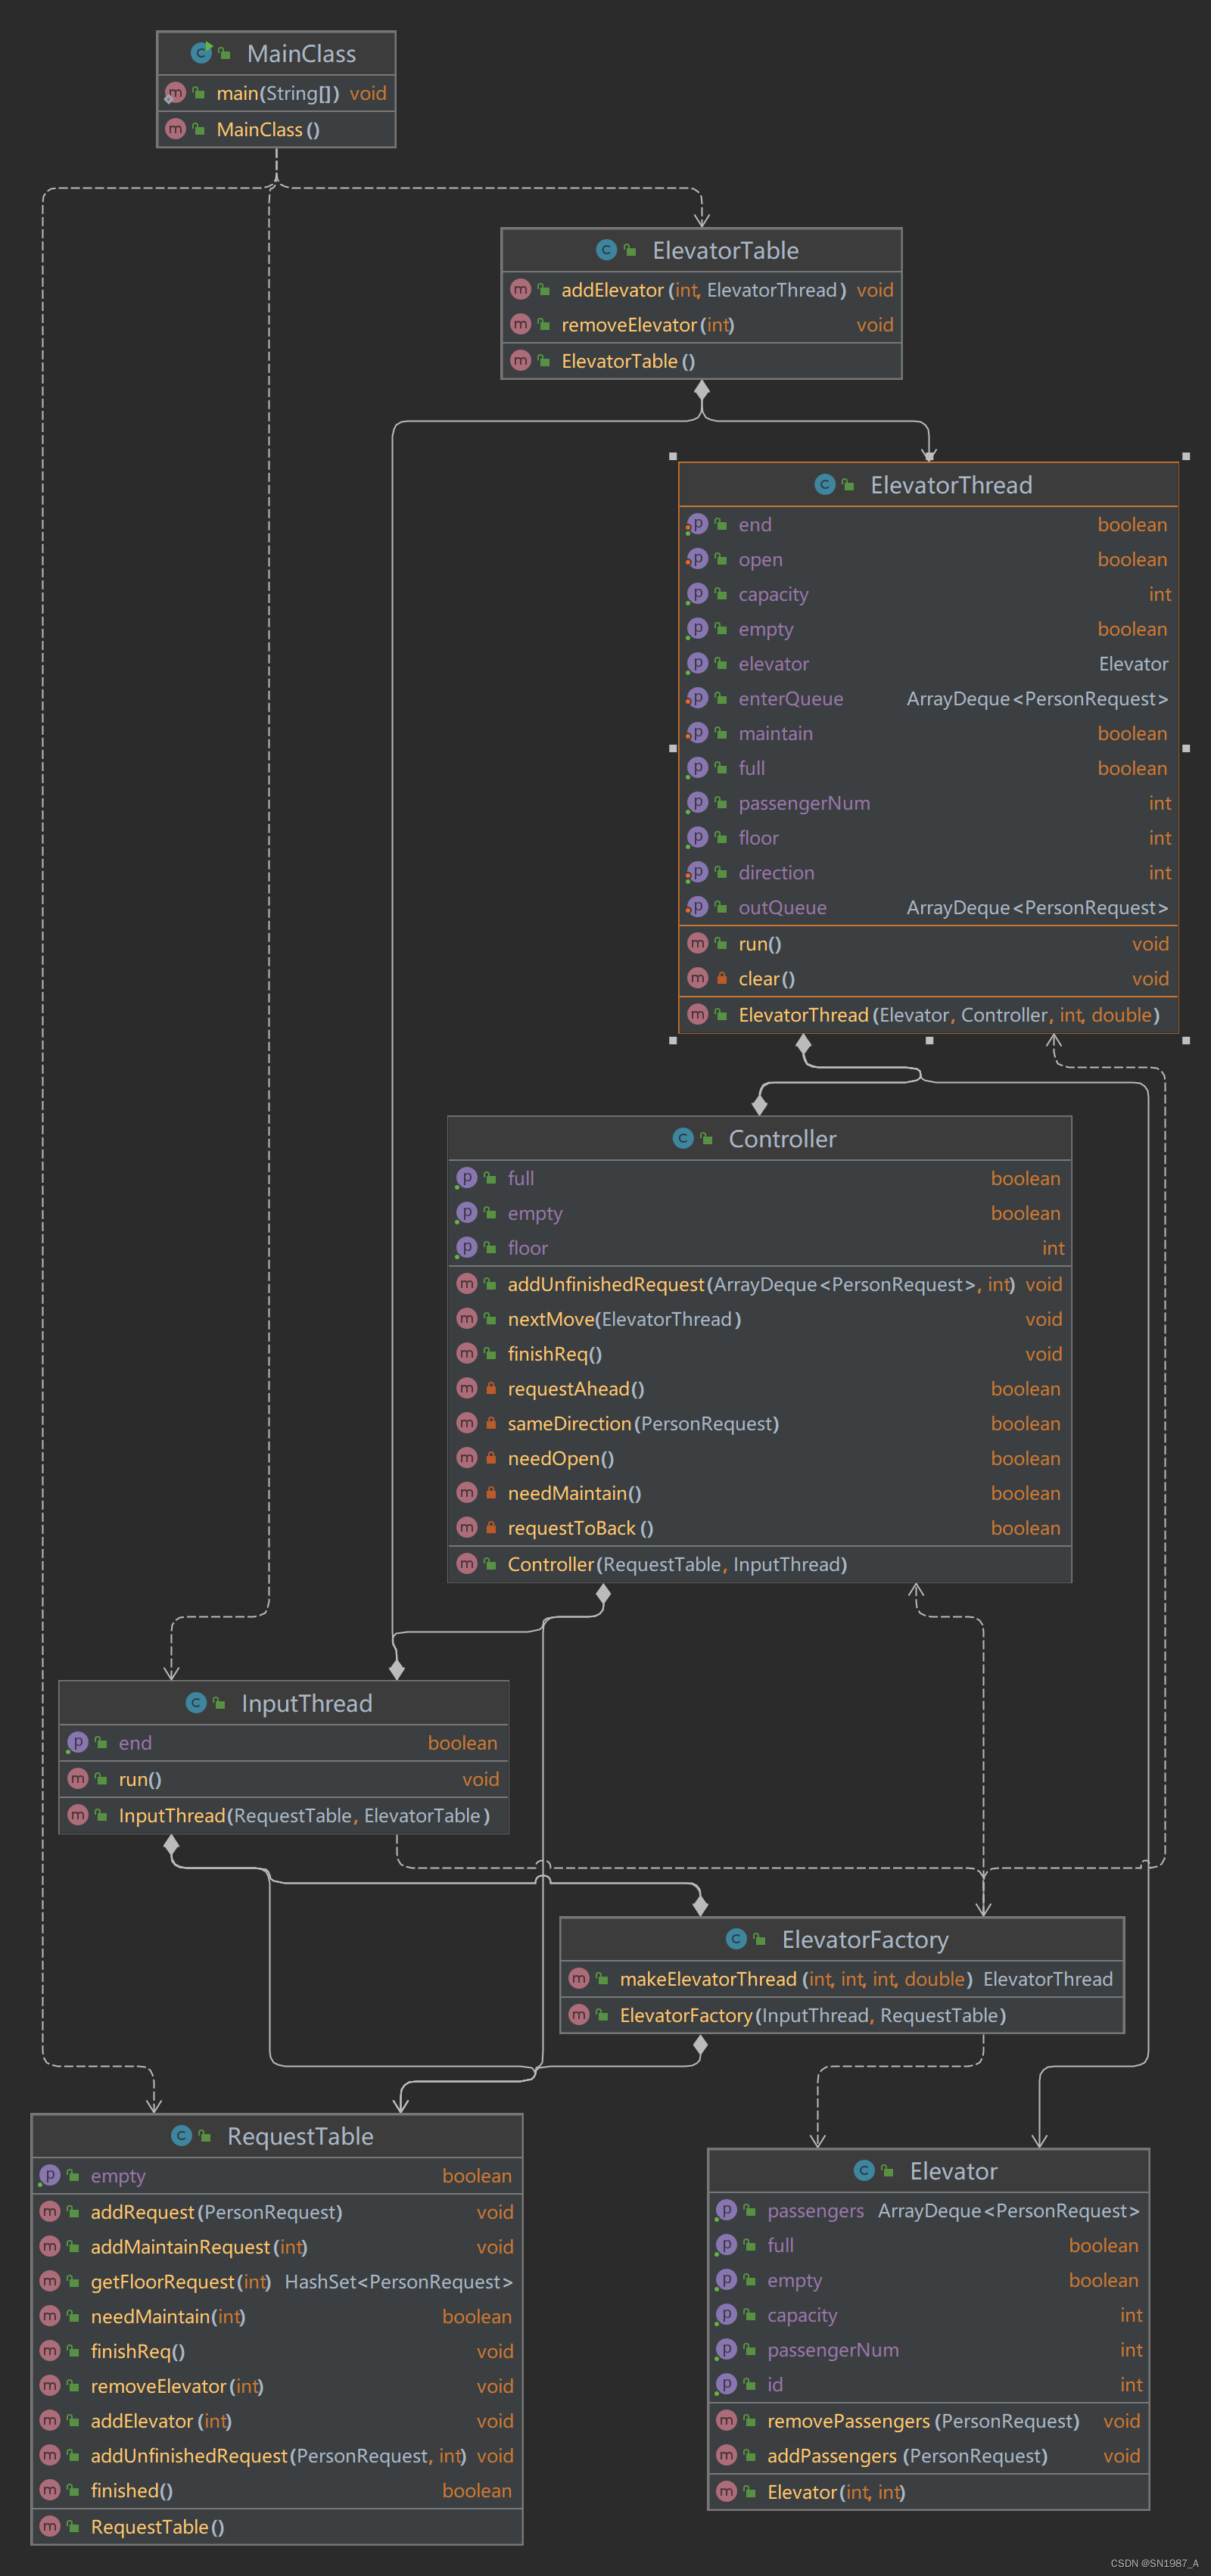Click ElevatorThread(Elevator, Controller, int, double) constructor
This screenshot has width=1211, height=2576.
[x=928, y=1015]
